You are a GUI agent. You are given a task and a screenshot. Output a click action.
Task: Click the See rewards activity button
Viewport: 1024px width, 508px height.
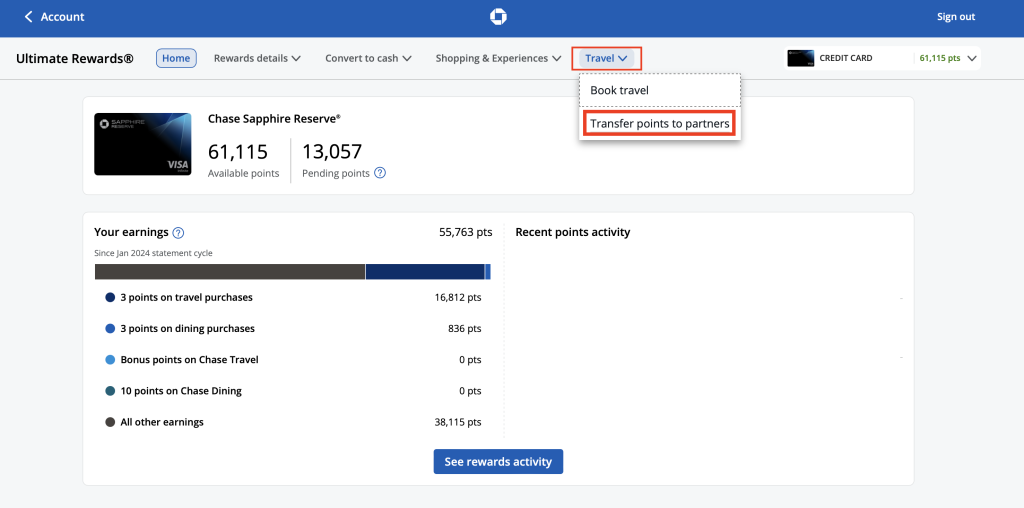point(498,462)
